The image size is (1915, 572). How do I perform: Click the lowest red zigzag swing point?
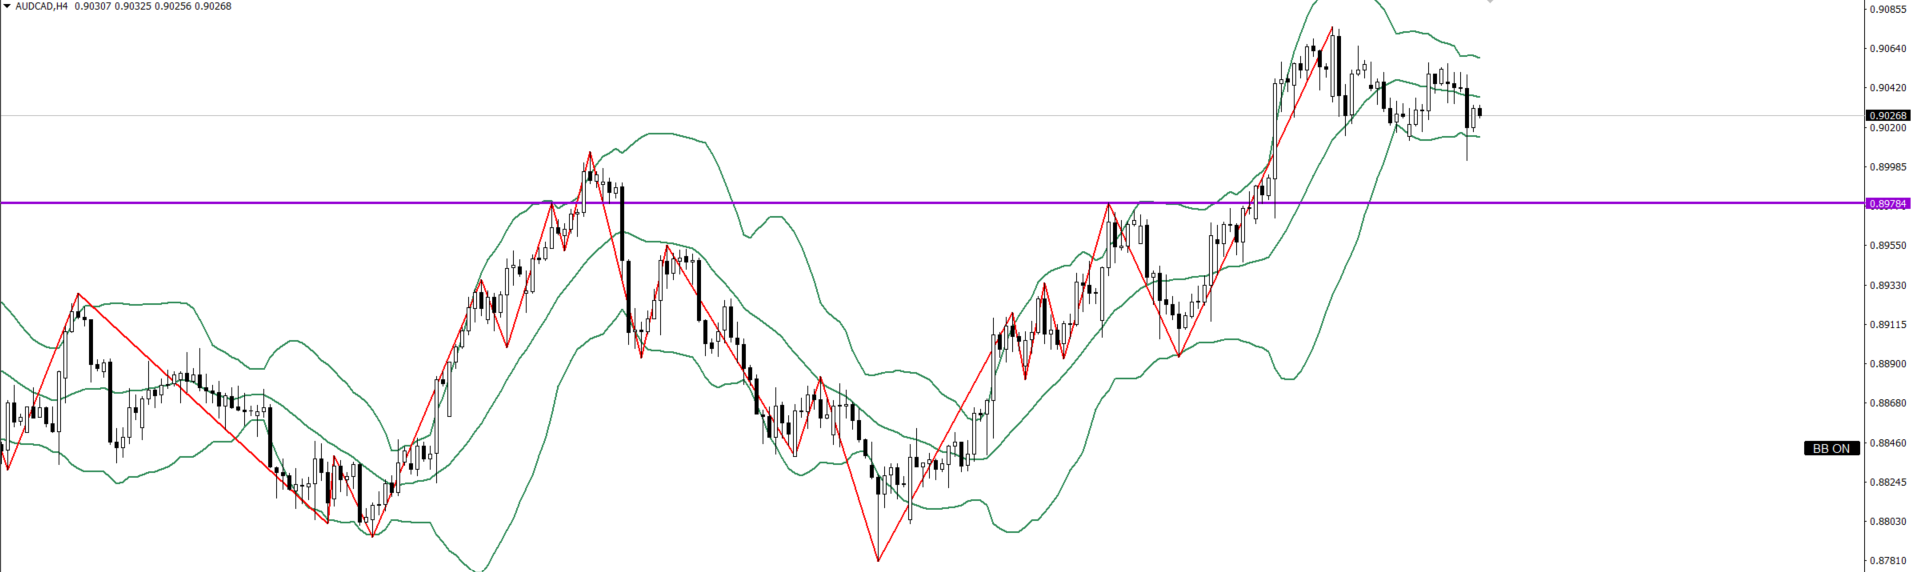[878, 560]
